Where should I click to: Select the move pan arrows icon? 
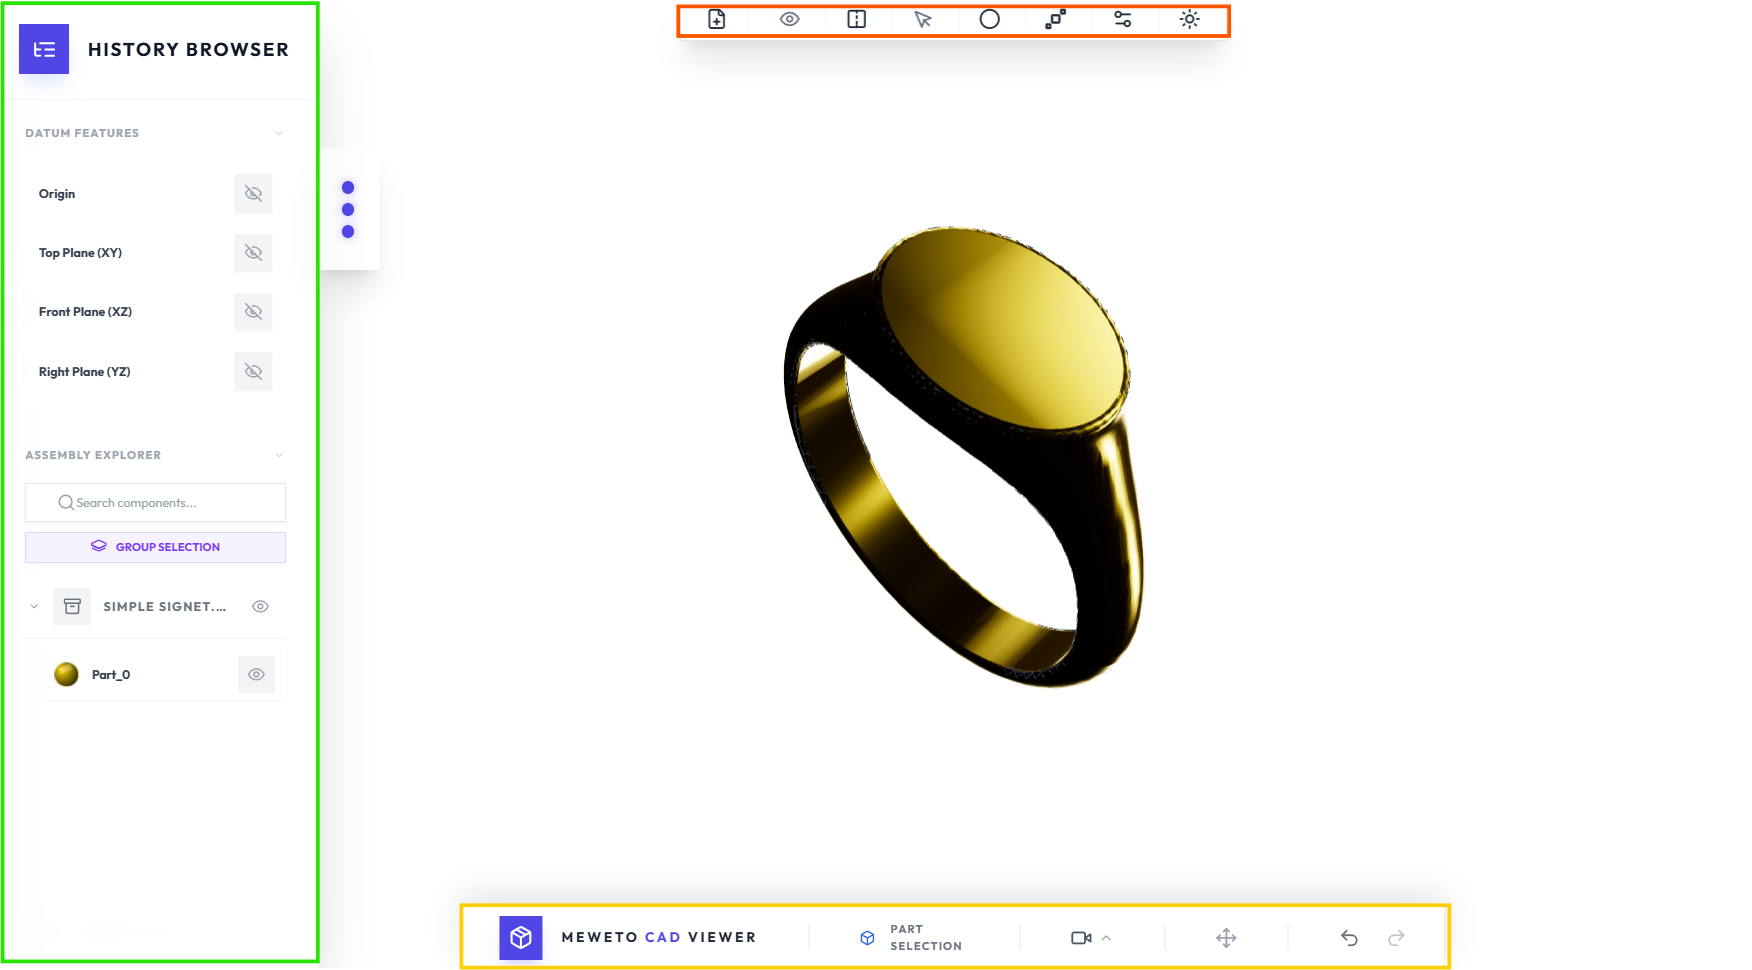pyautogui.click(x=1227, y=938)
